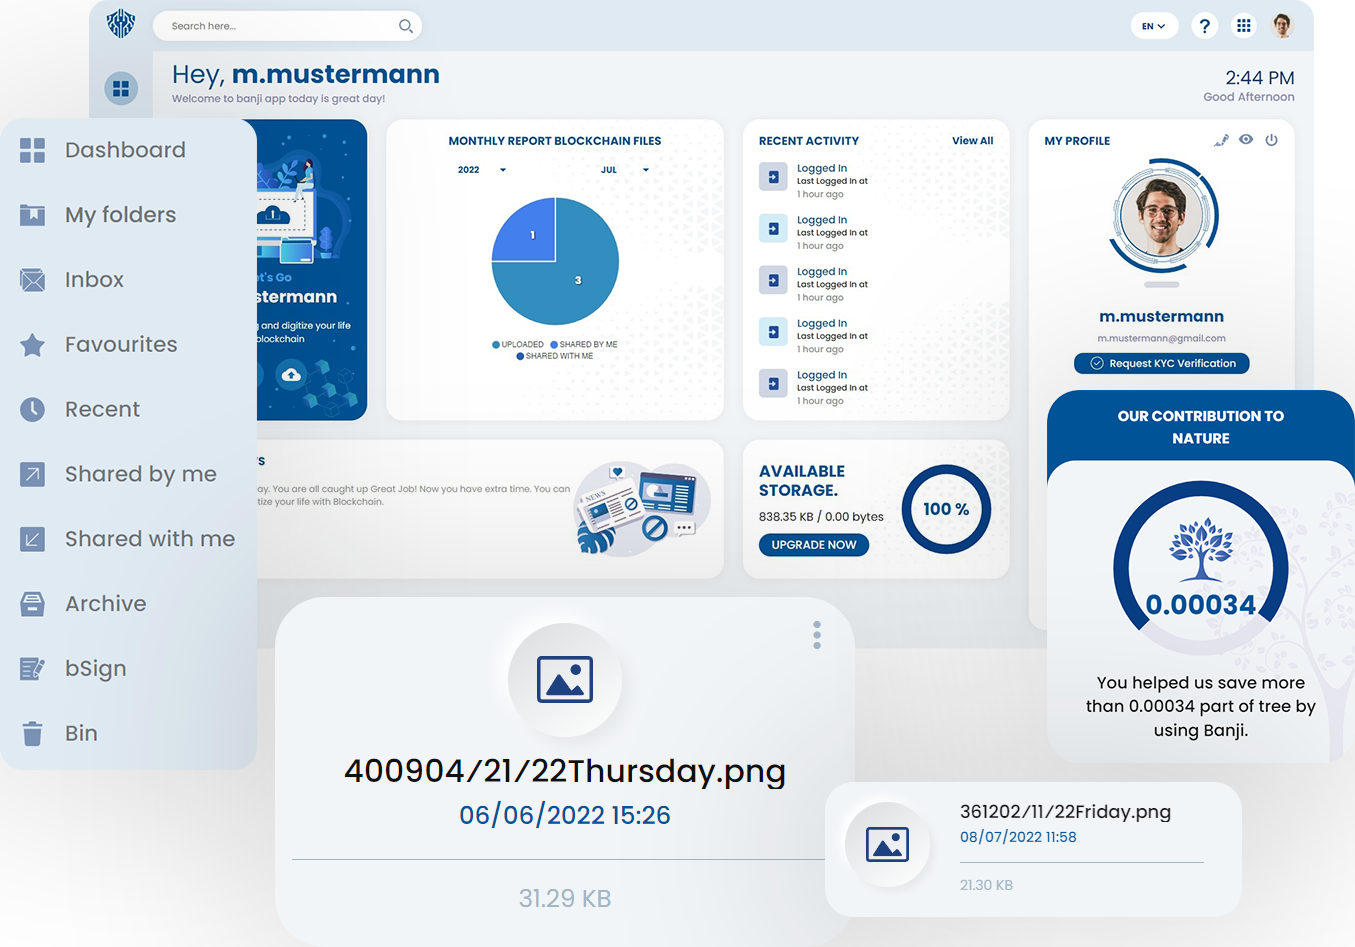Open the EN language dropdown

pyautogui.click(x=1154, y=26)
